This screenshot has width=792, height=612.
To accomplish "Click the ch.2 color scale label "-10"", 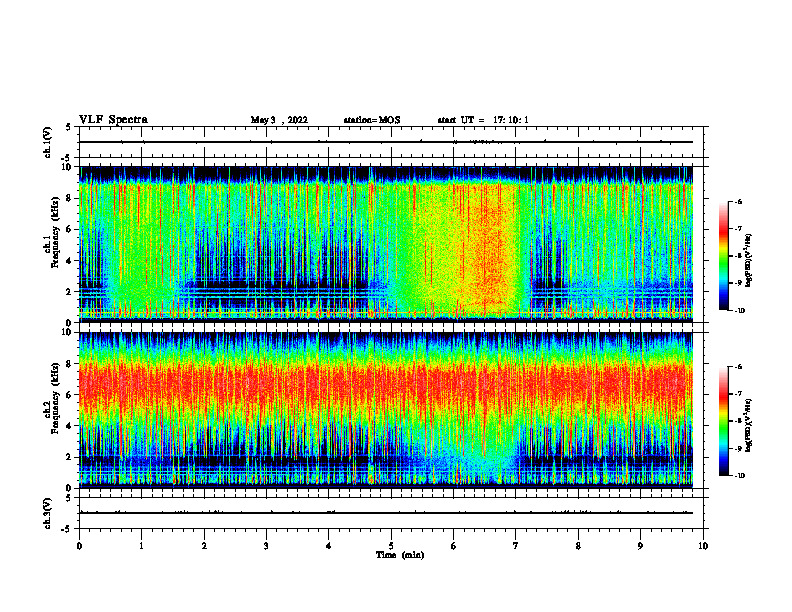I will tap(740, 476).
